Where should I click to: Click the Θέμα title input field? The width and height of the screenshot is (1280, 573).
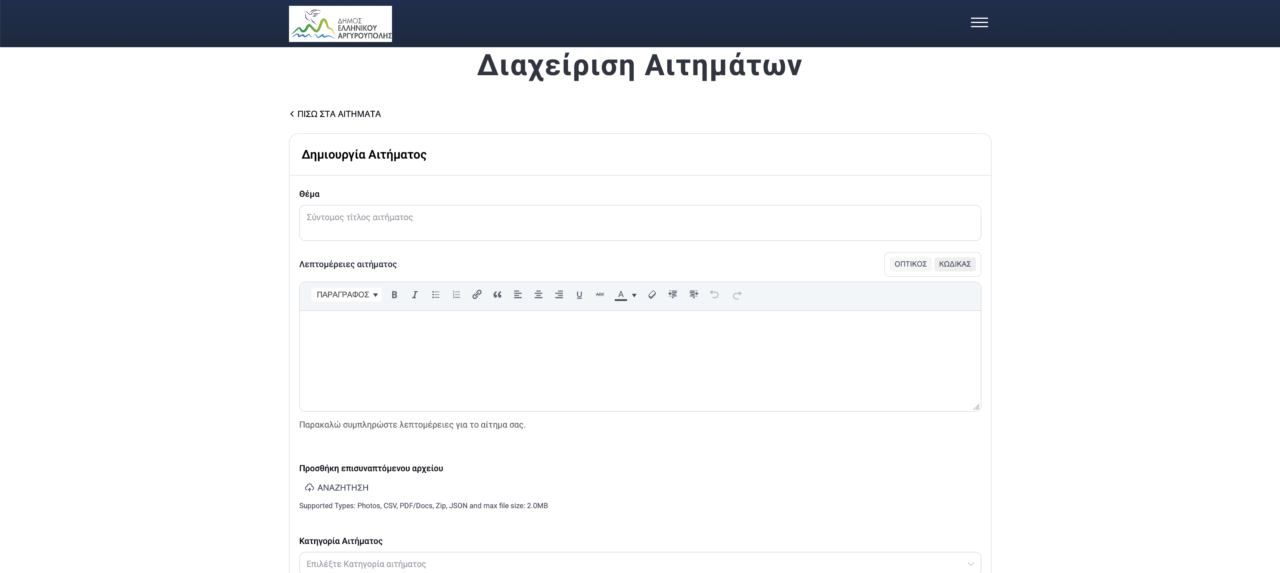pos(639,222)
